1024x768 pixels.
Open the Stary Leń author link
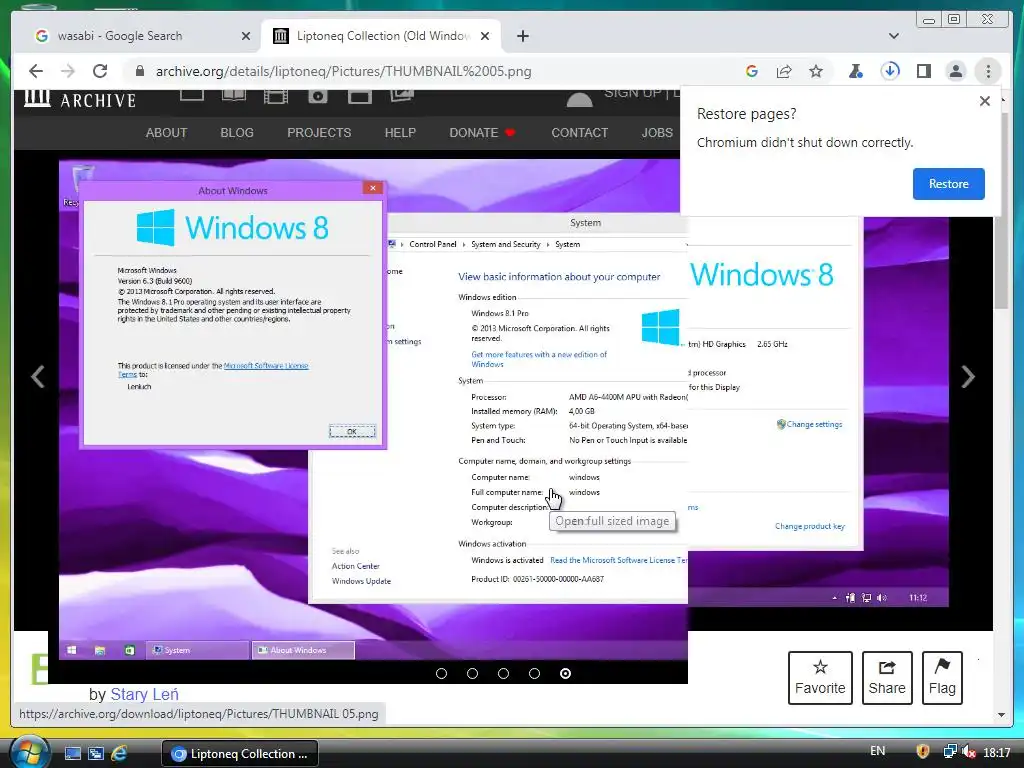point(144,694)
